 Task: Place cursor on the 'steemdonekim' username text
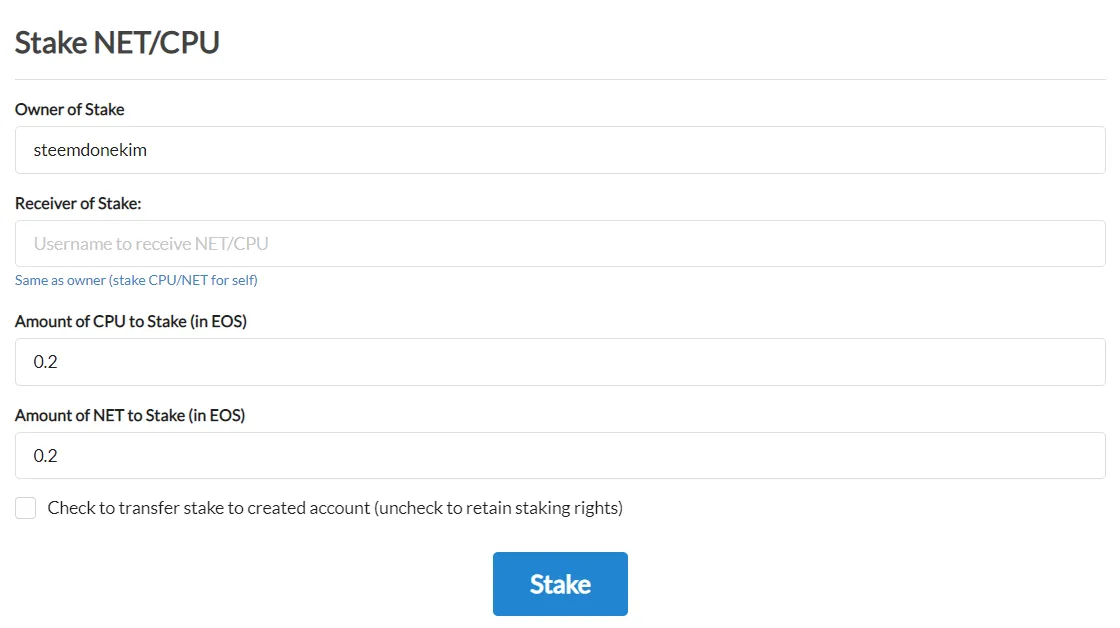tap(90, 150)
